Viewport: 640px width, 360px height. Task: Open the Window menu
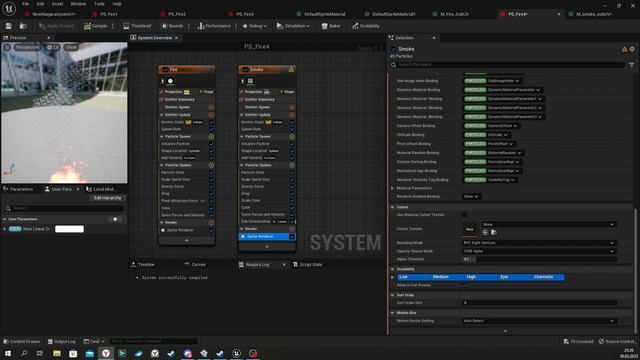[x=78, y=4]
